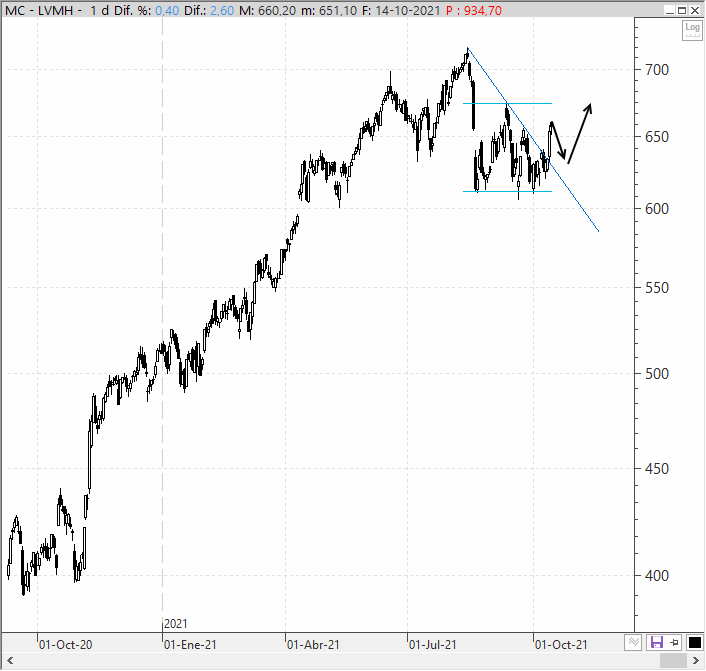
Task: Click the purple save floppy-disk icon
Action: [x=656, y=643]
